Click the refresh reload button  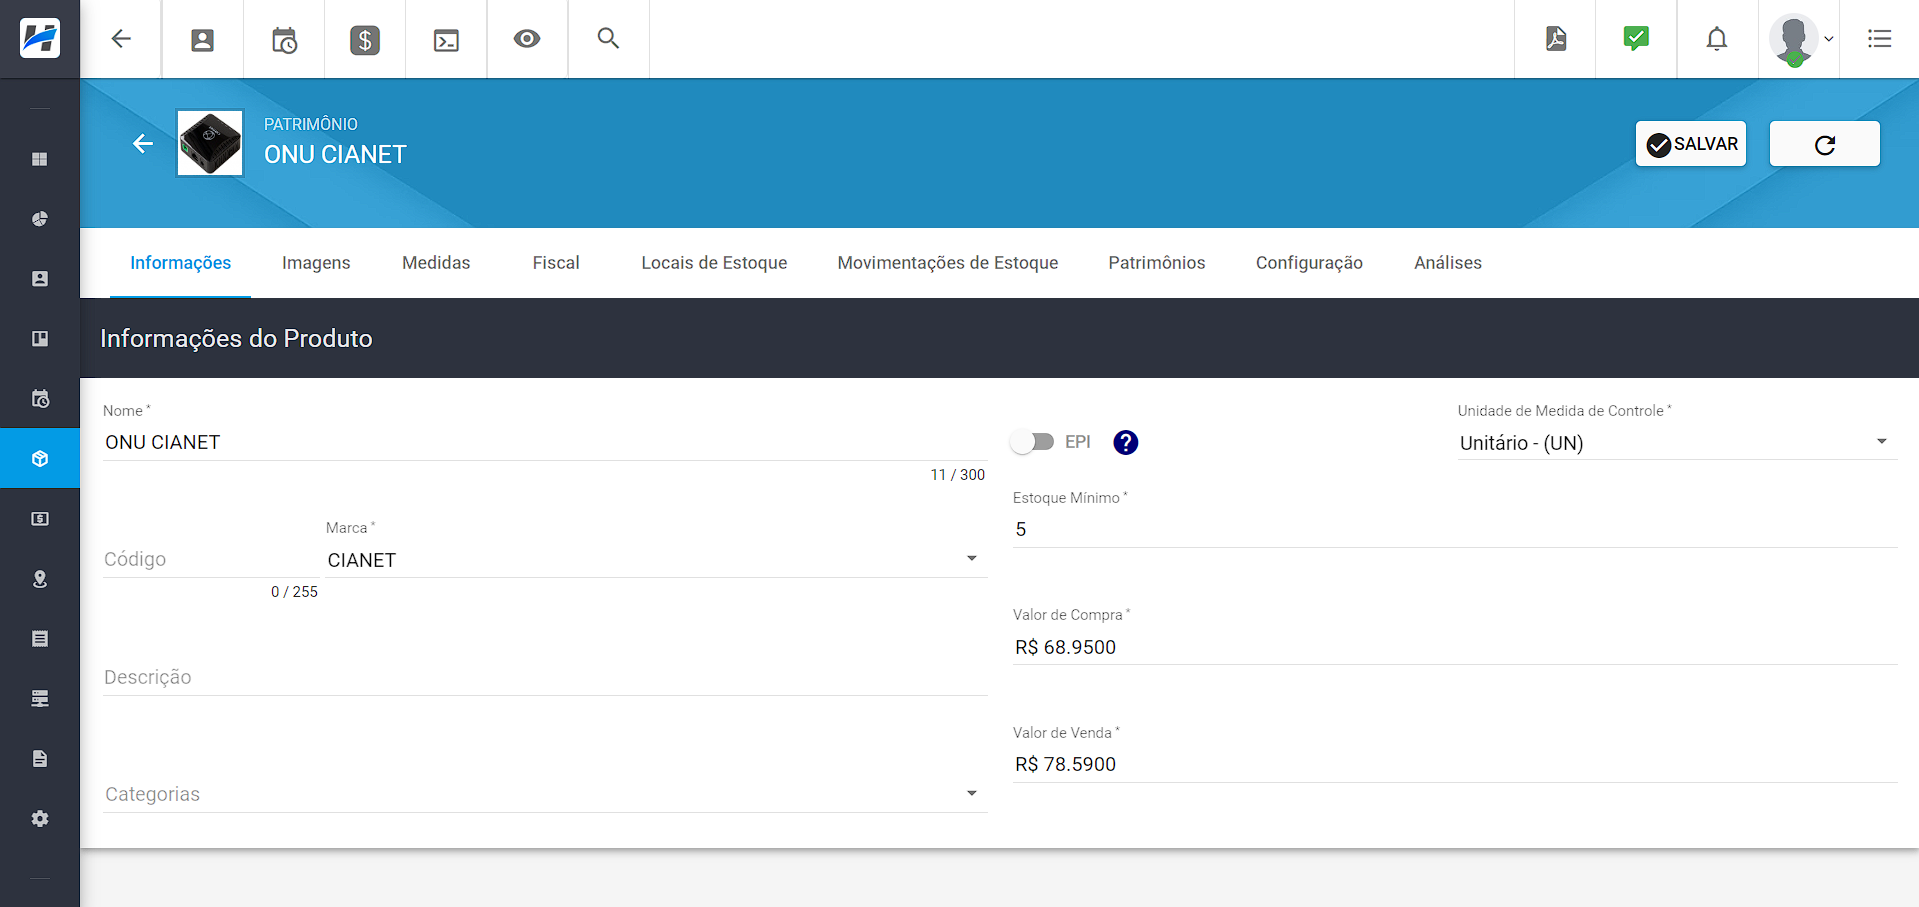[x=1825, y=144]
